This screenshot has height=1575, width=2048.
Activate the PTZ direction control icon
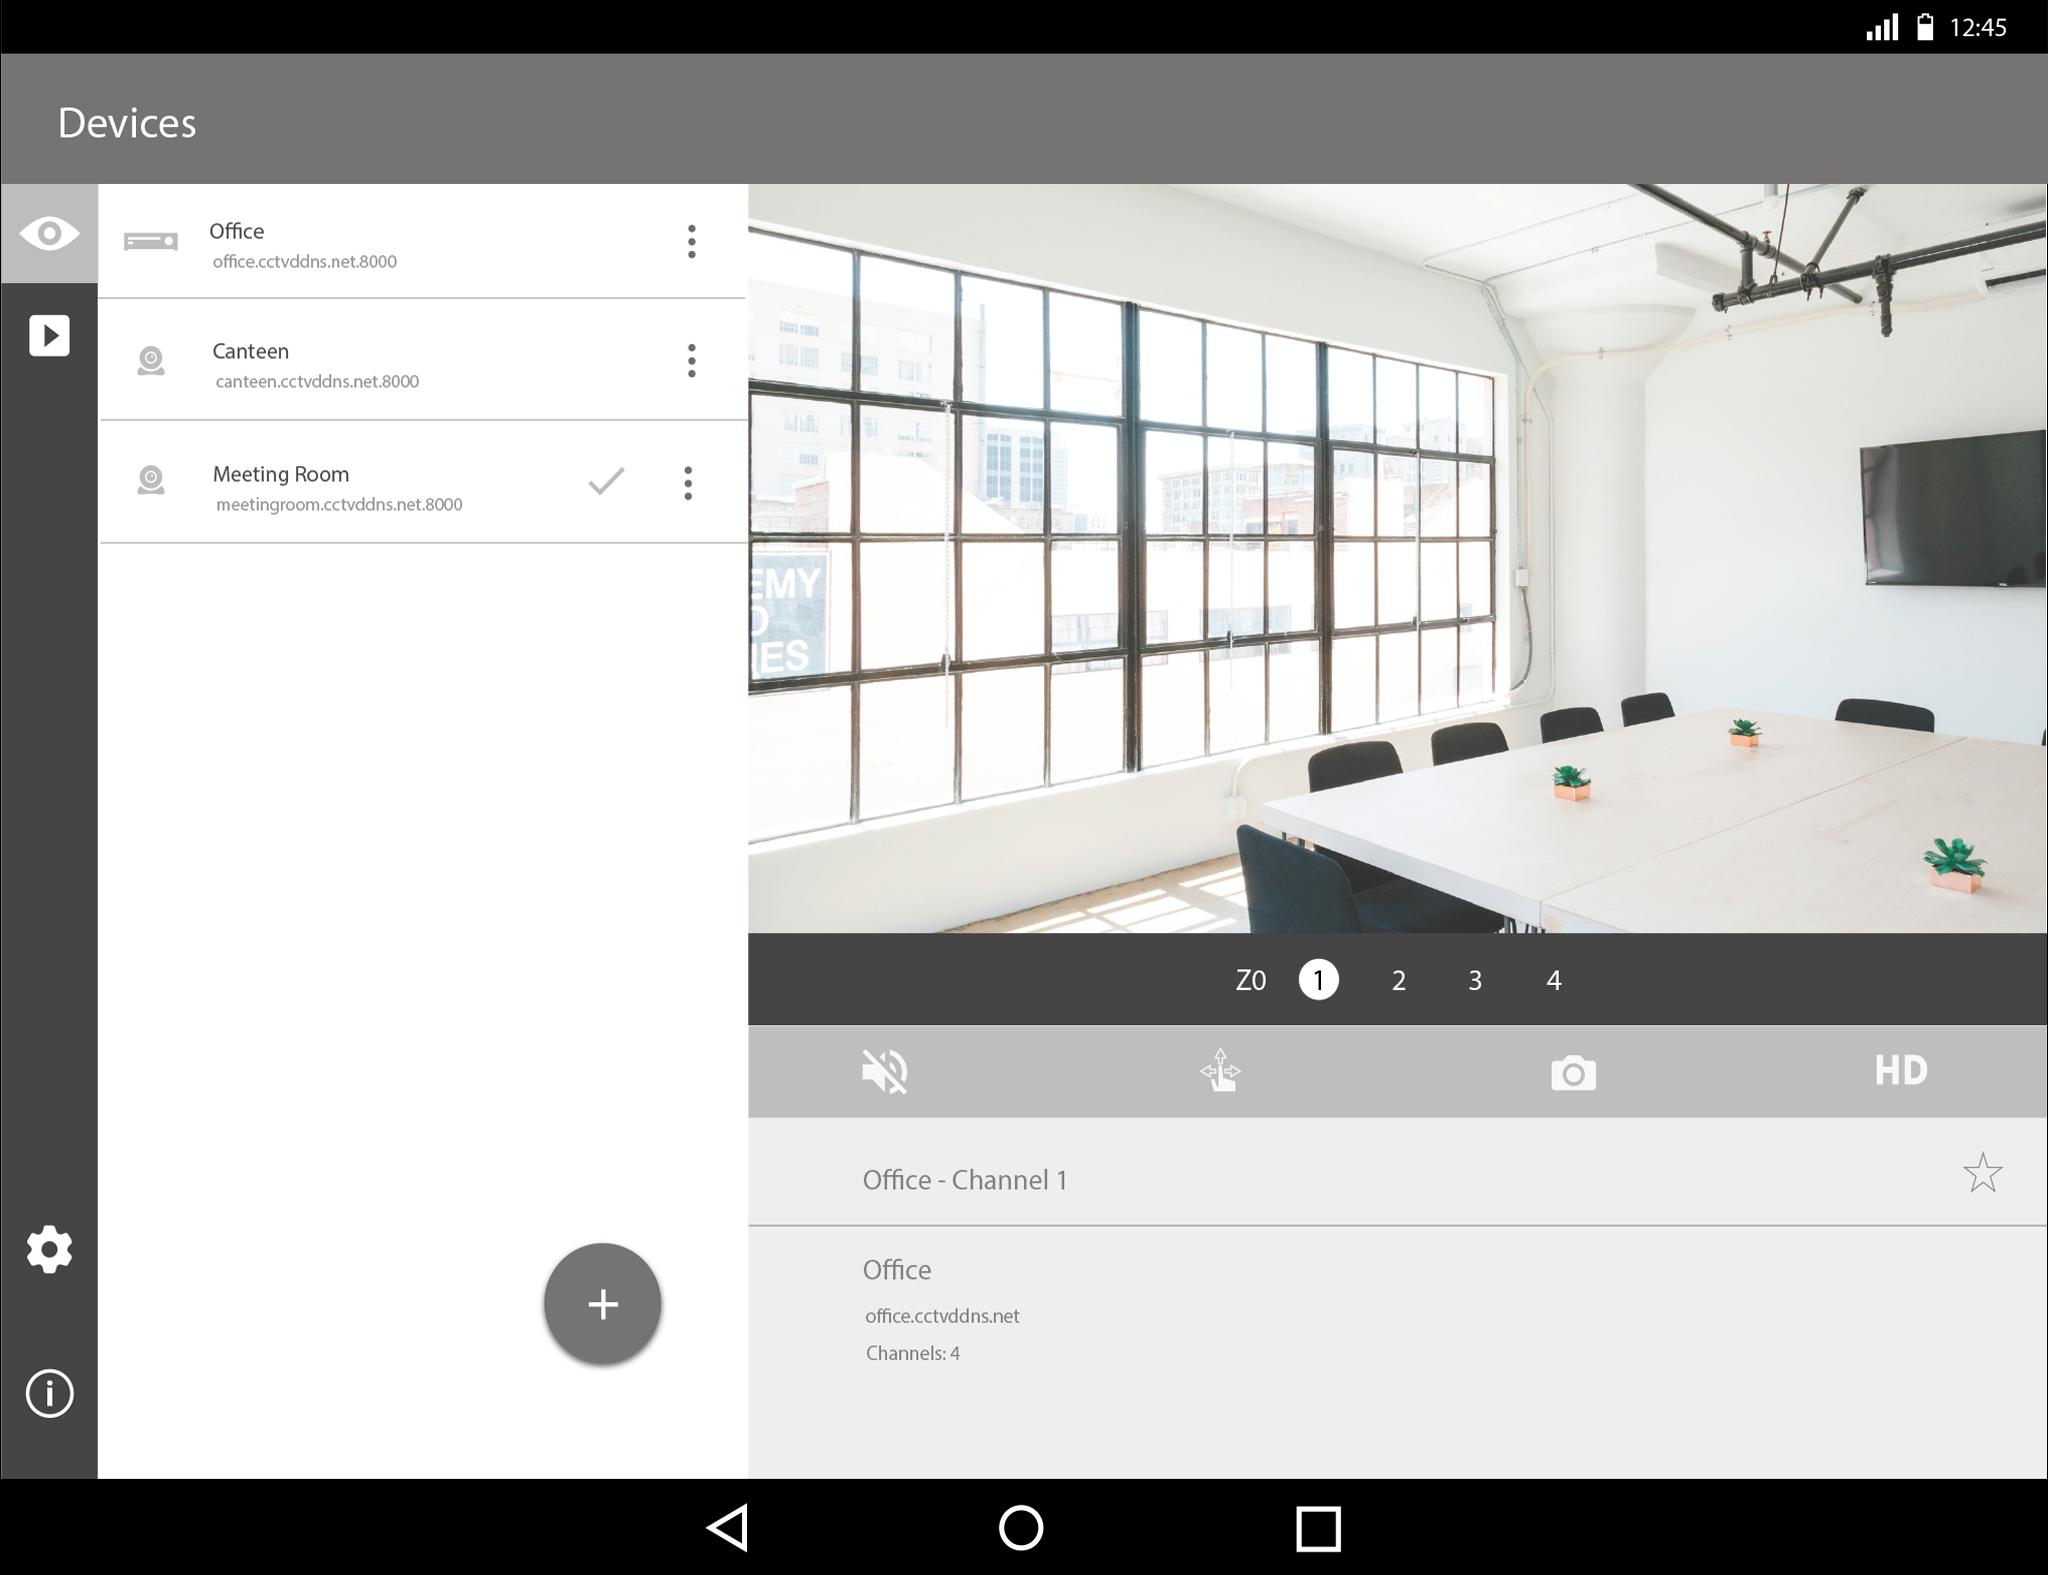point(1221,1070)
